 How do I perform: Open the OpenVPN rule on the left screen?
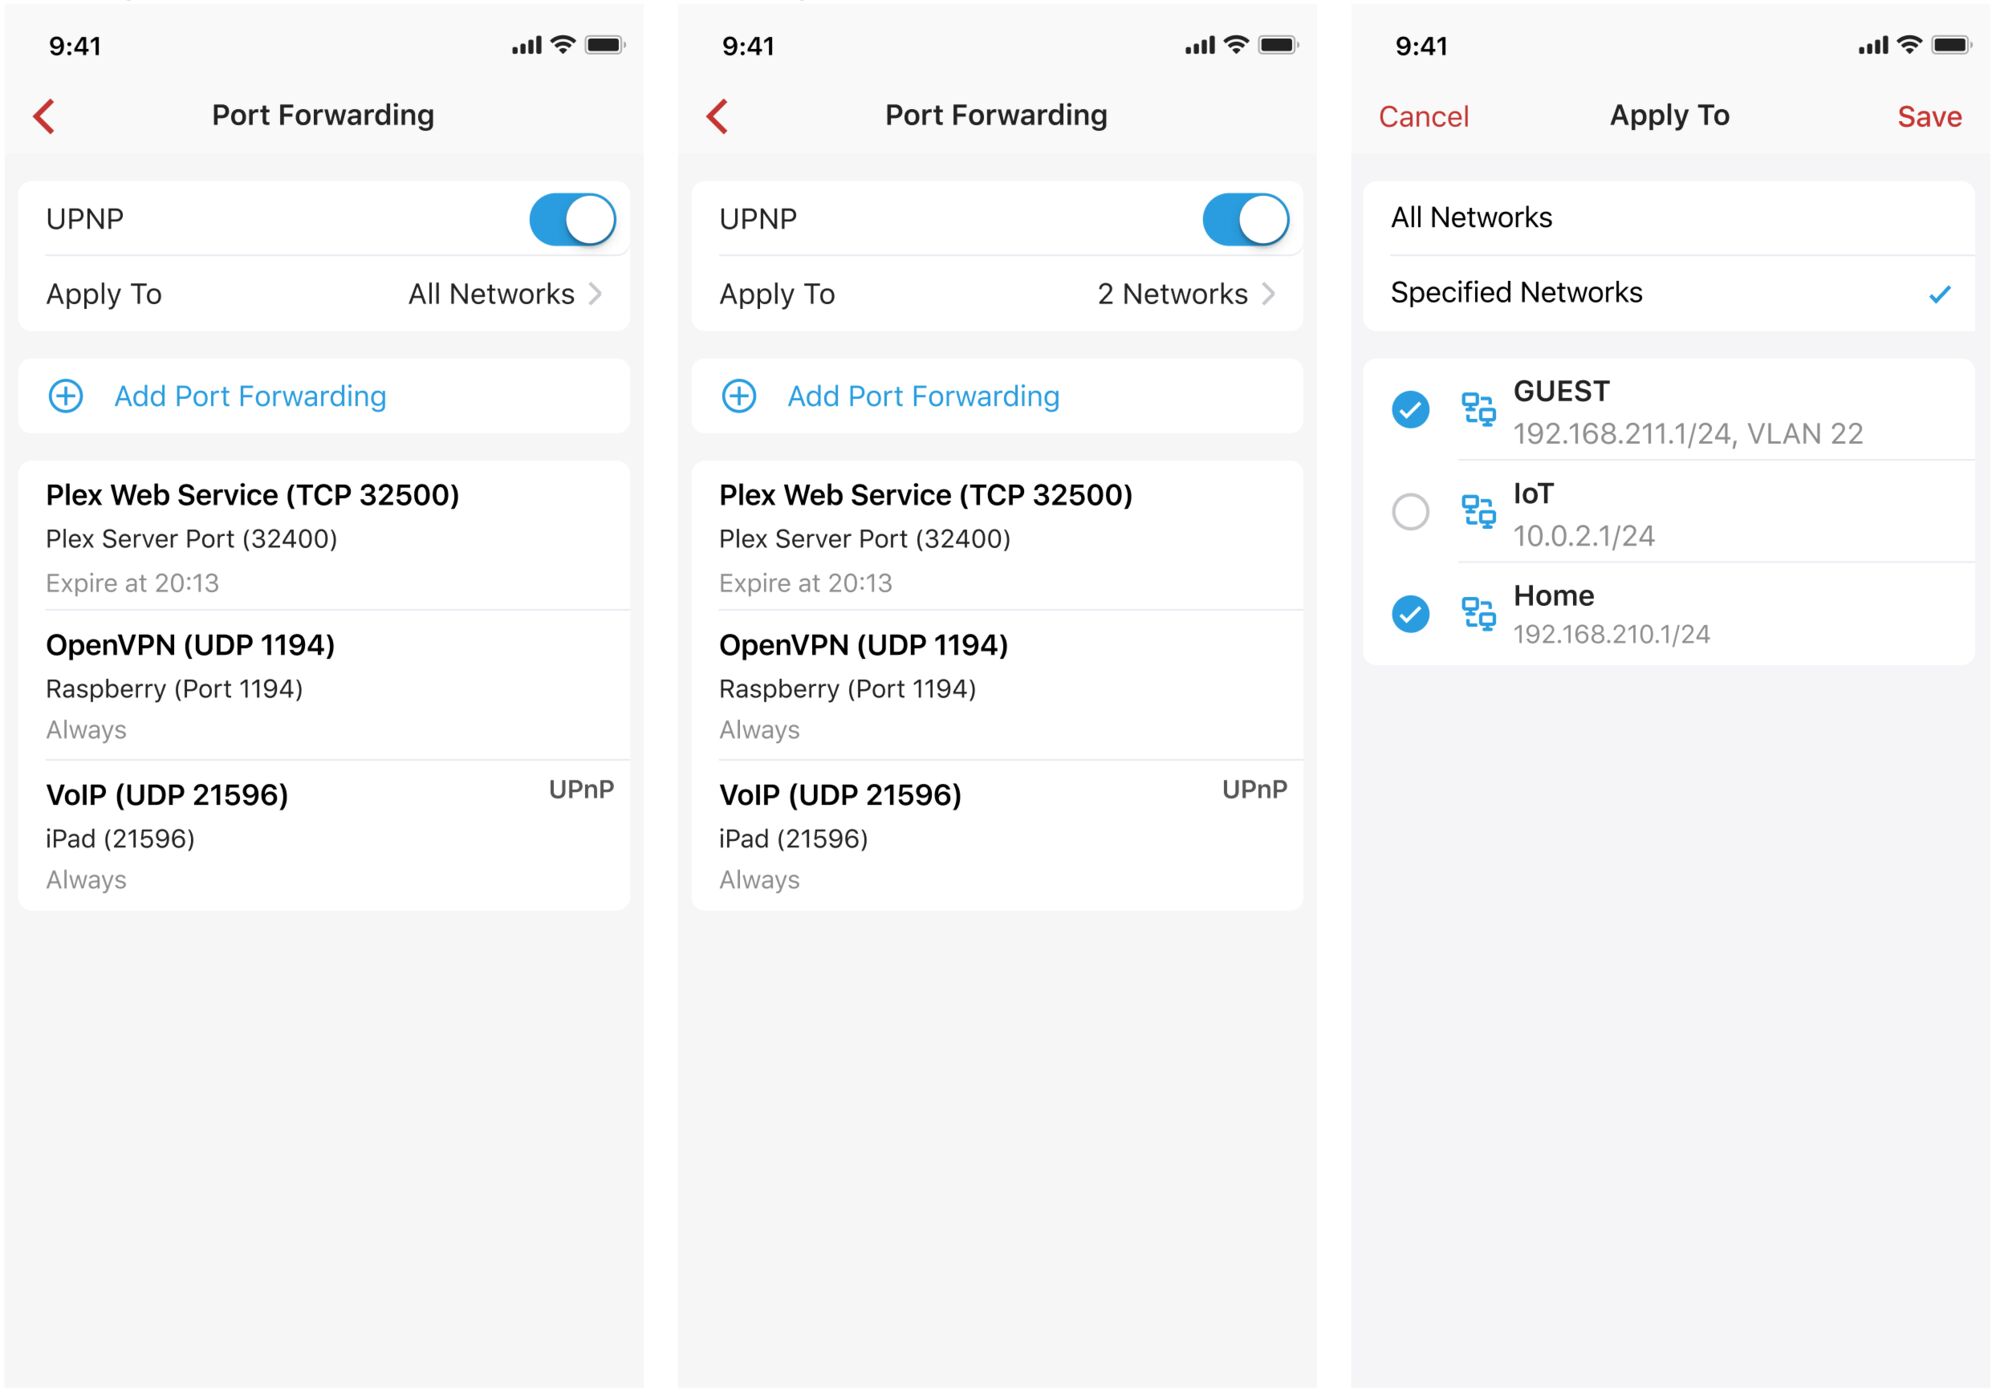(324, 686)
